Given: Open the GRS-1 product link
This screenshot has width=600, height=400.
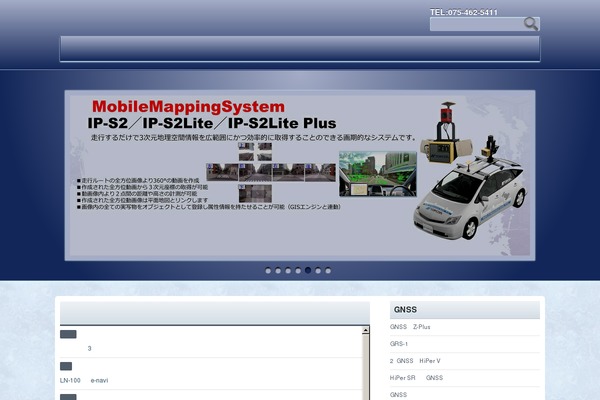Looking at the screenshot, I should click(399, 344).
